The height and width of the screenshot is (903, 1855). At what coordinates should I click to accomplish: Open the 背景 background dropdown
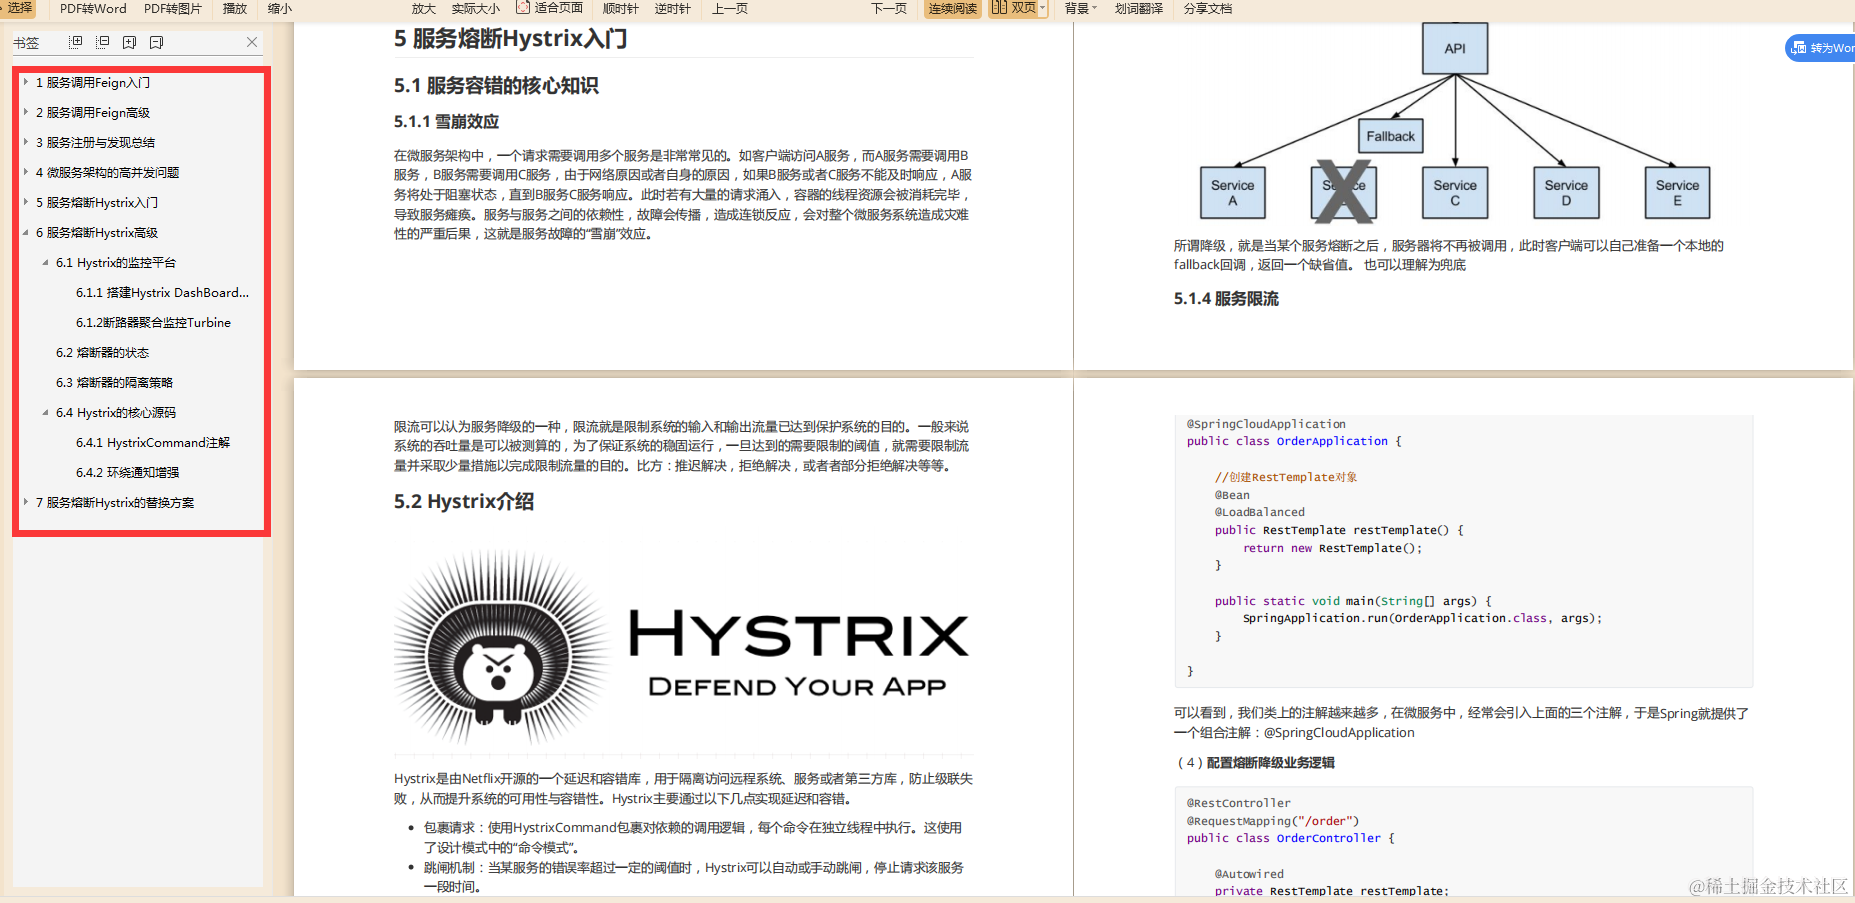point(1080,9)
